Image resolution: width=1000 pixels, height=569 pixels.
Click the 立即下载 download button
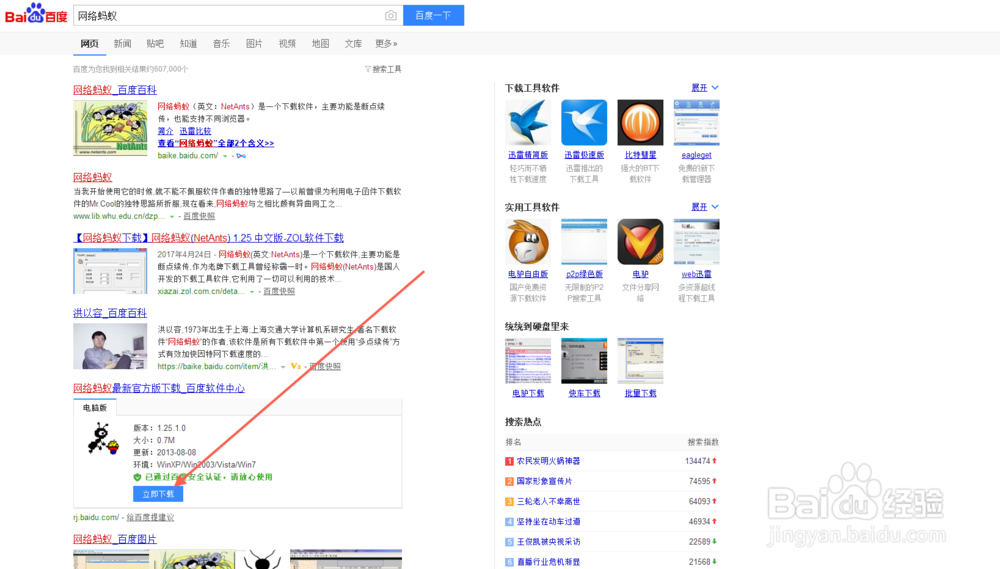pos(158,494)
